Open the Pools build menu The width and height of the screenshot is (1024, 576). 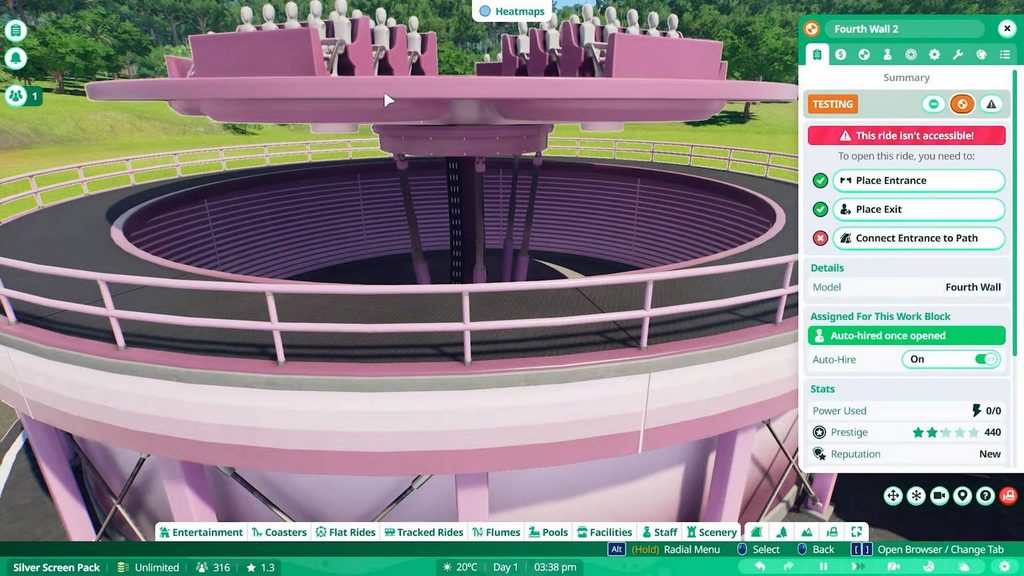click(549, 532)
